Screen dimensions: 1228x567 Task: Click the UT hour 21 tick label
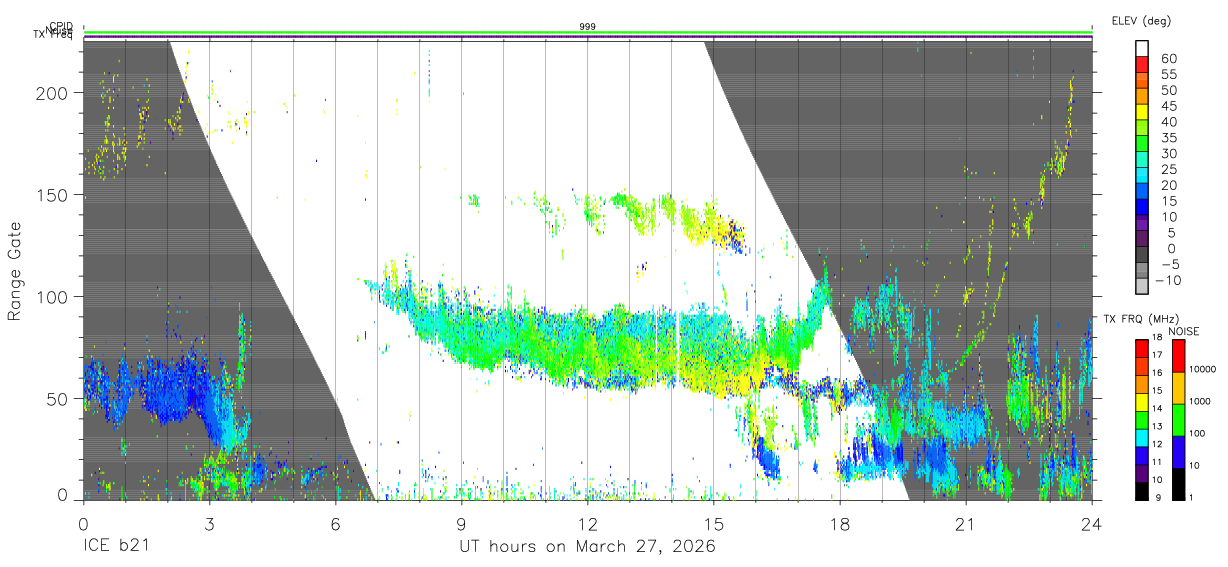966,523
